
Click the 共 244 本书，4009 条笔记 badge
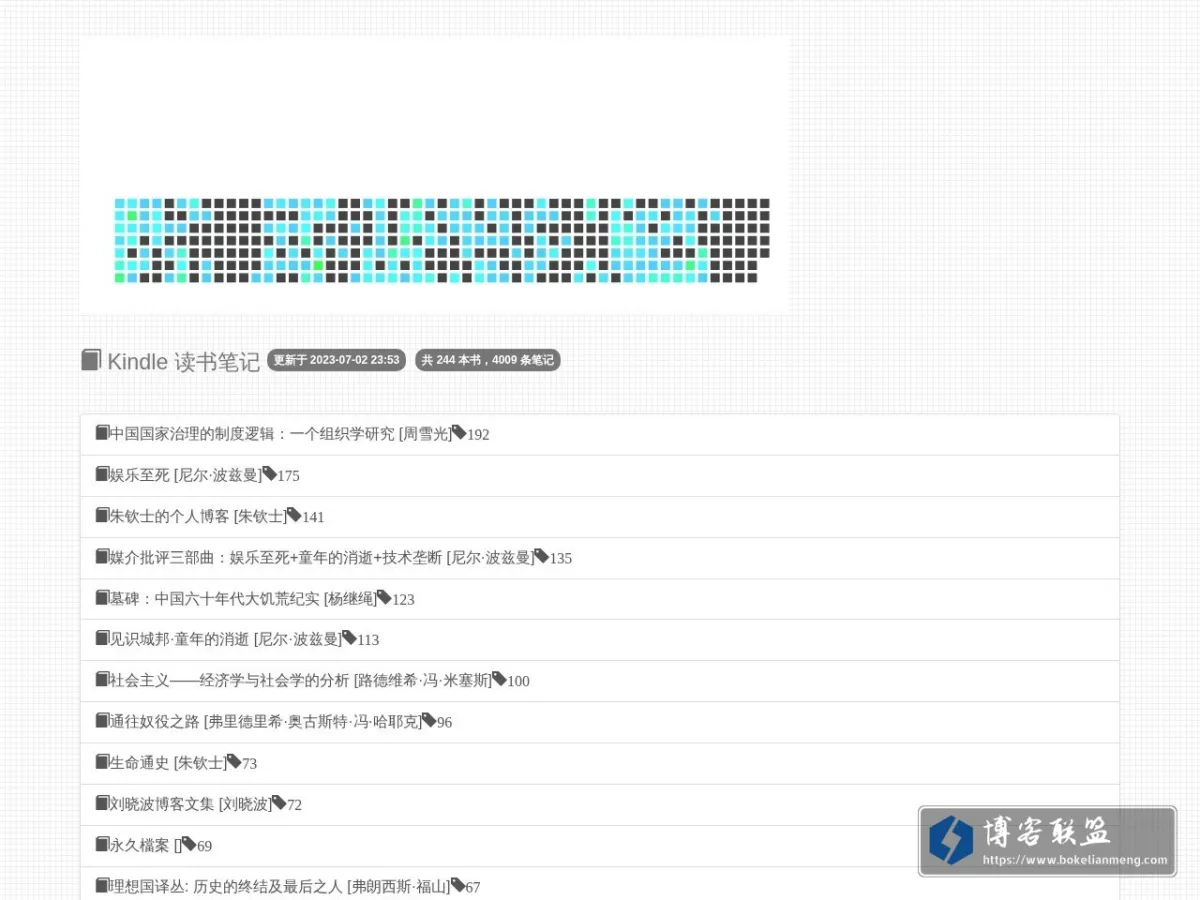click(488, 360)
